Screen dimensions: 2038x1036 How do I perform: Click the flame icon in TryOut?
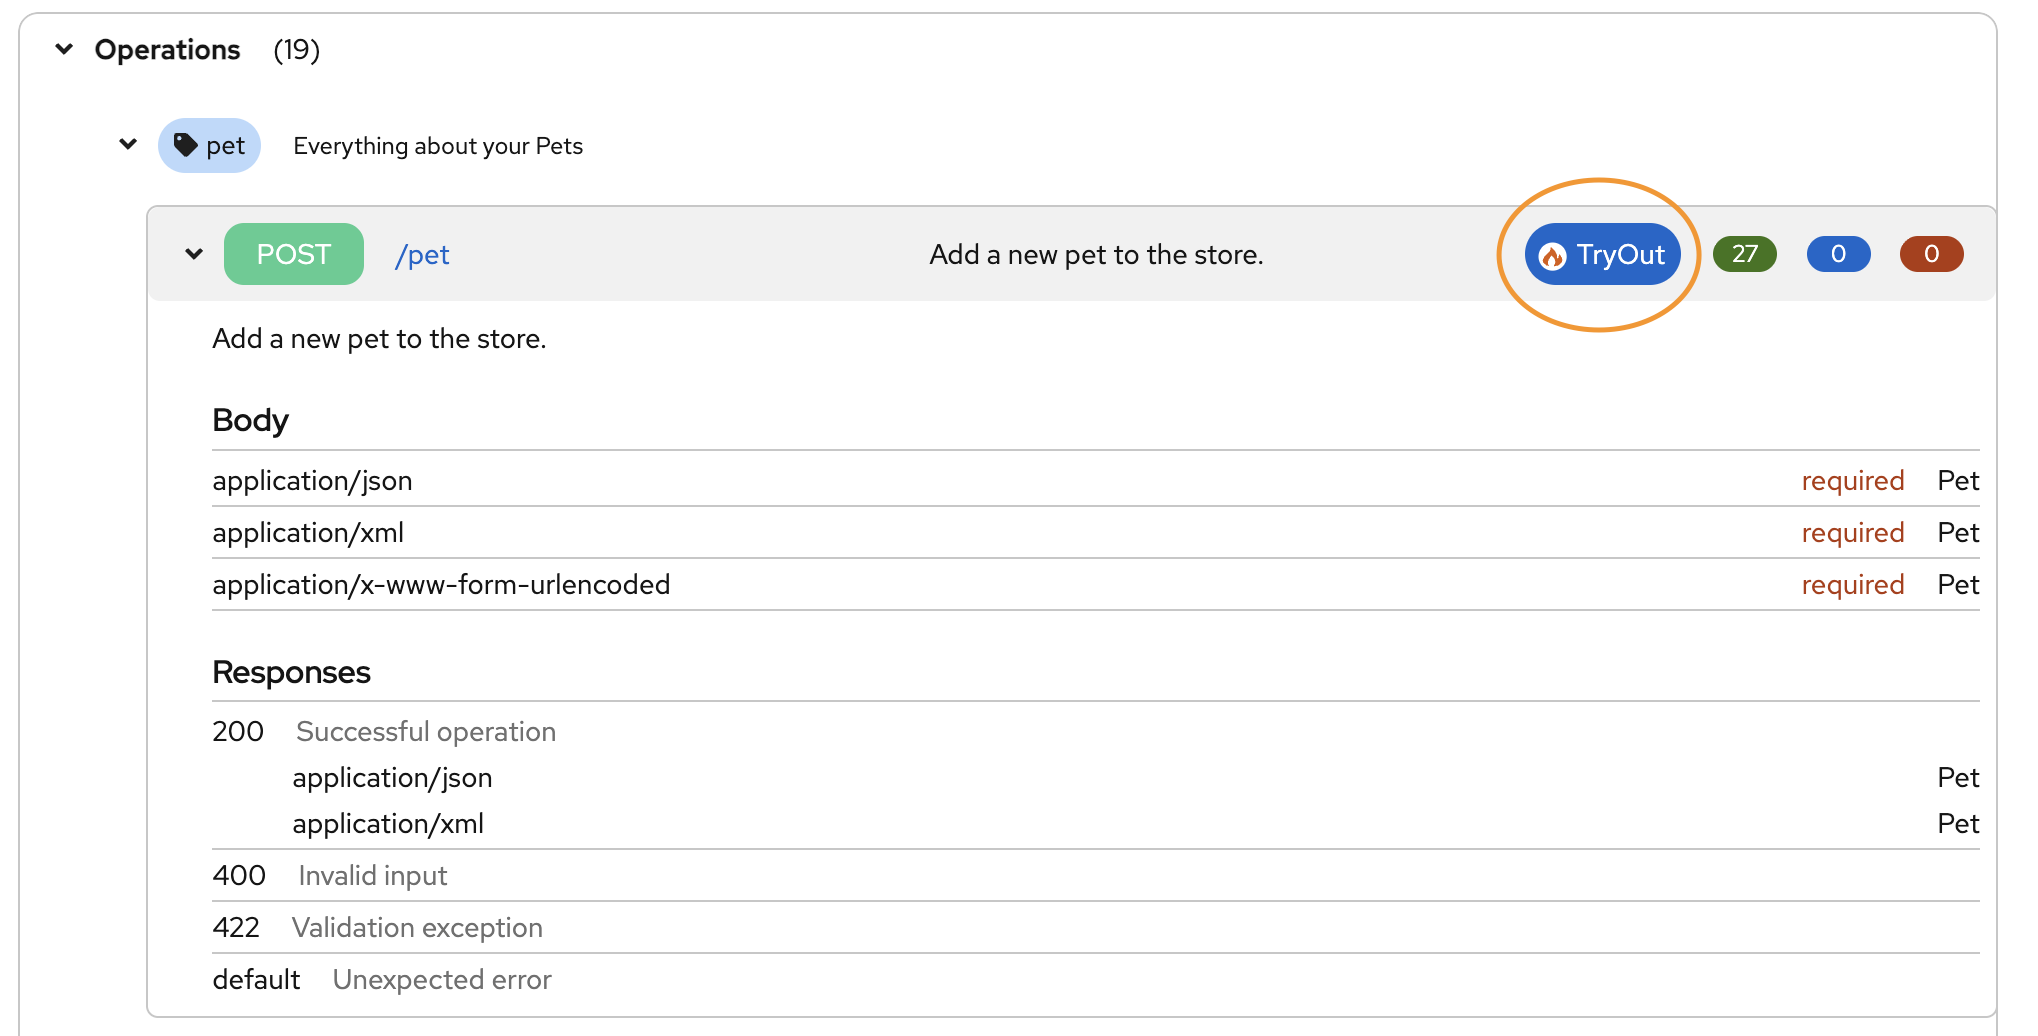tap(1552, 256)
